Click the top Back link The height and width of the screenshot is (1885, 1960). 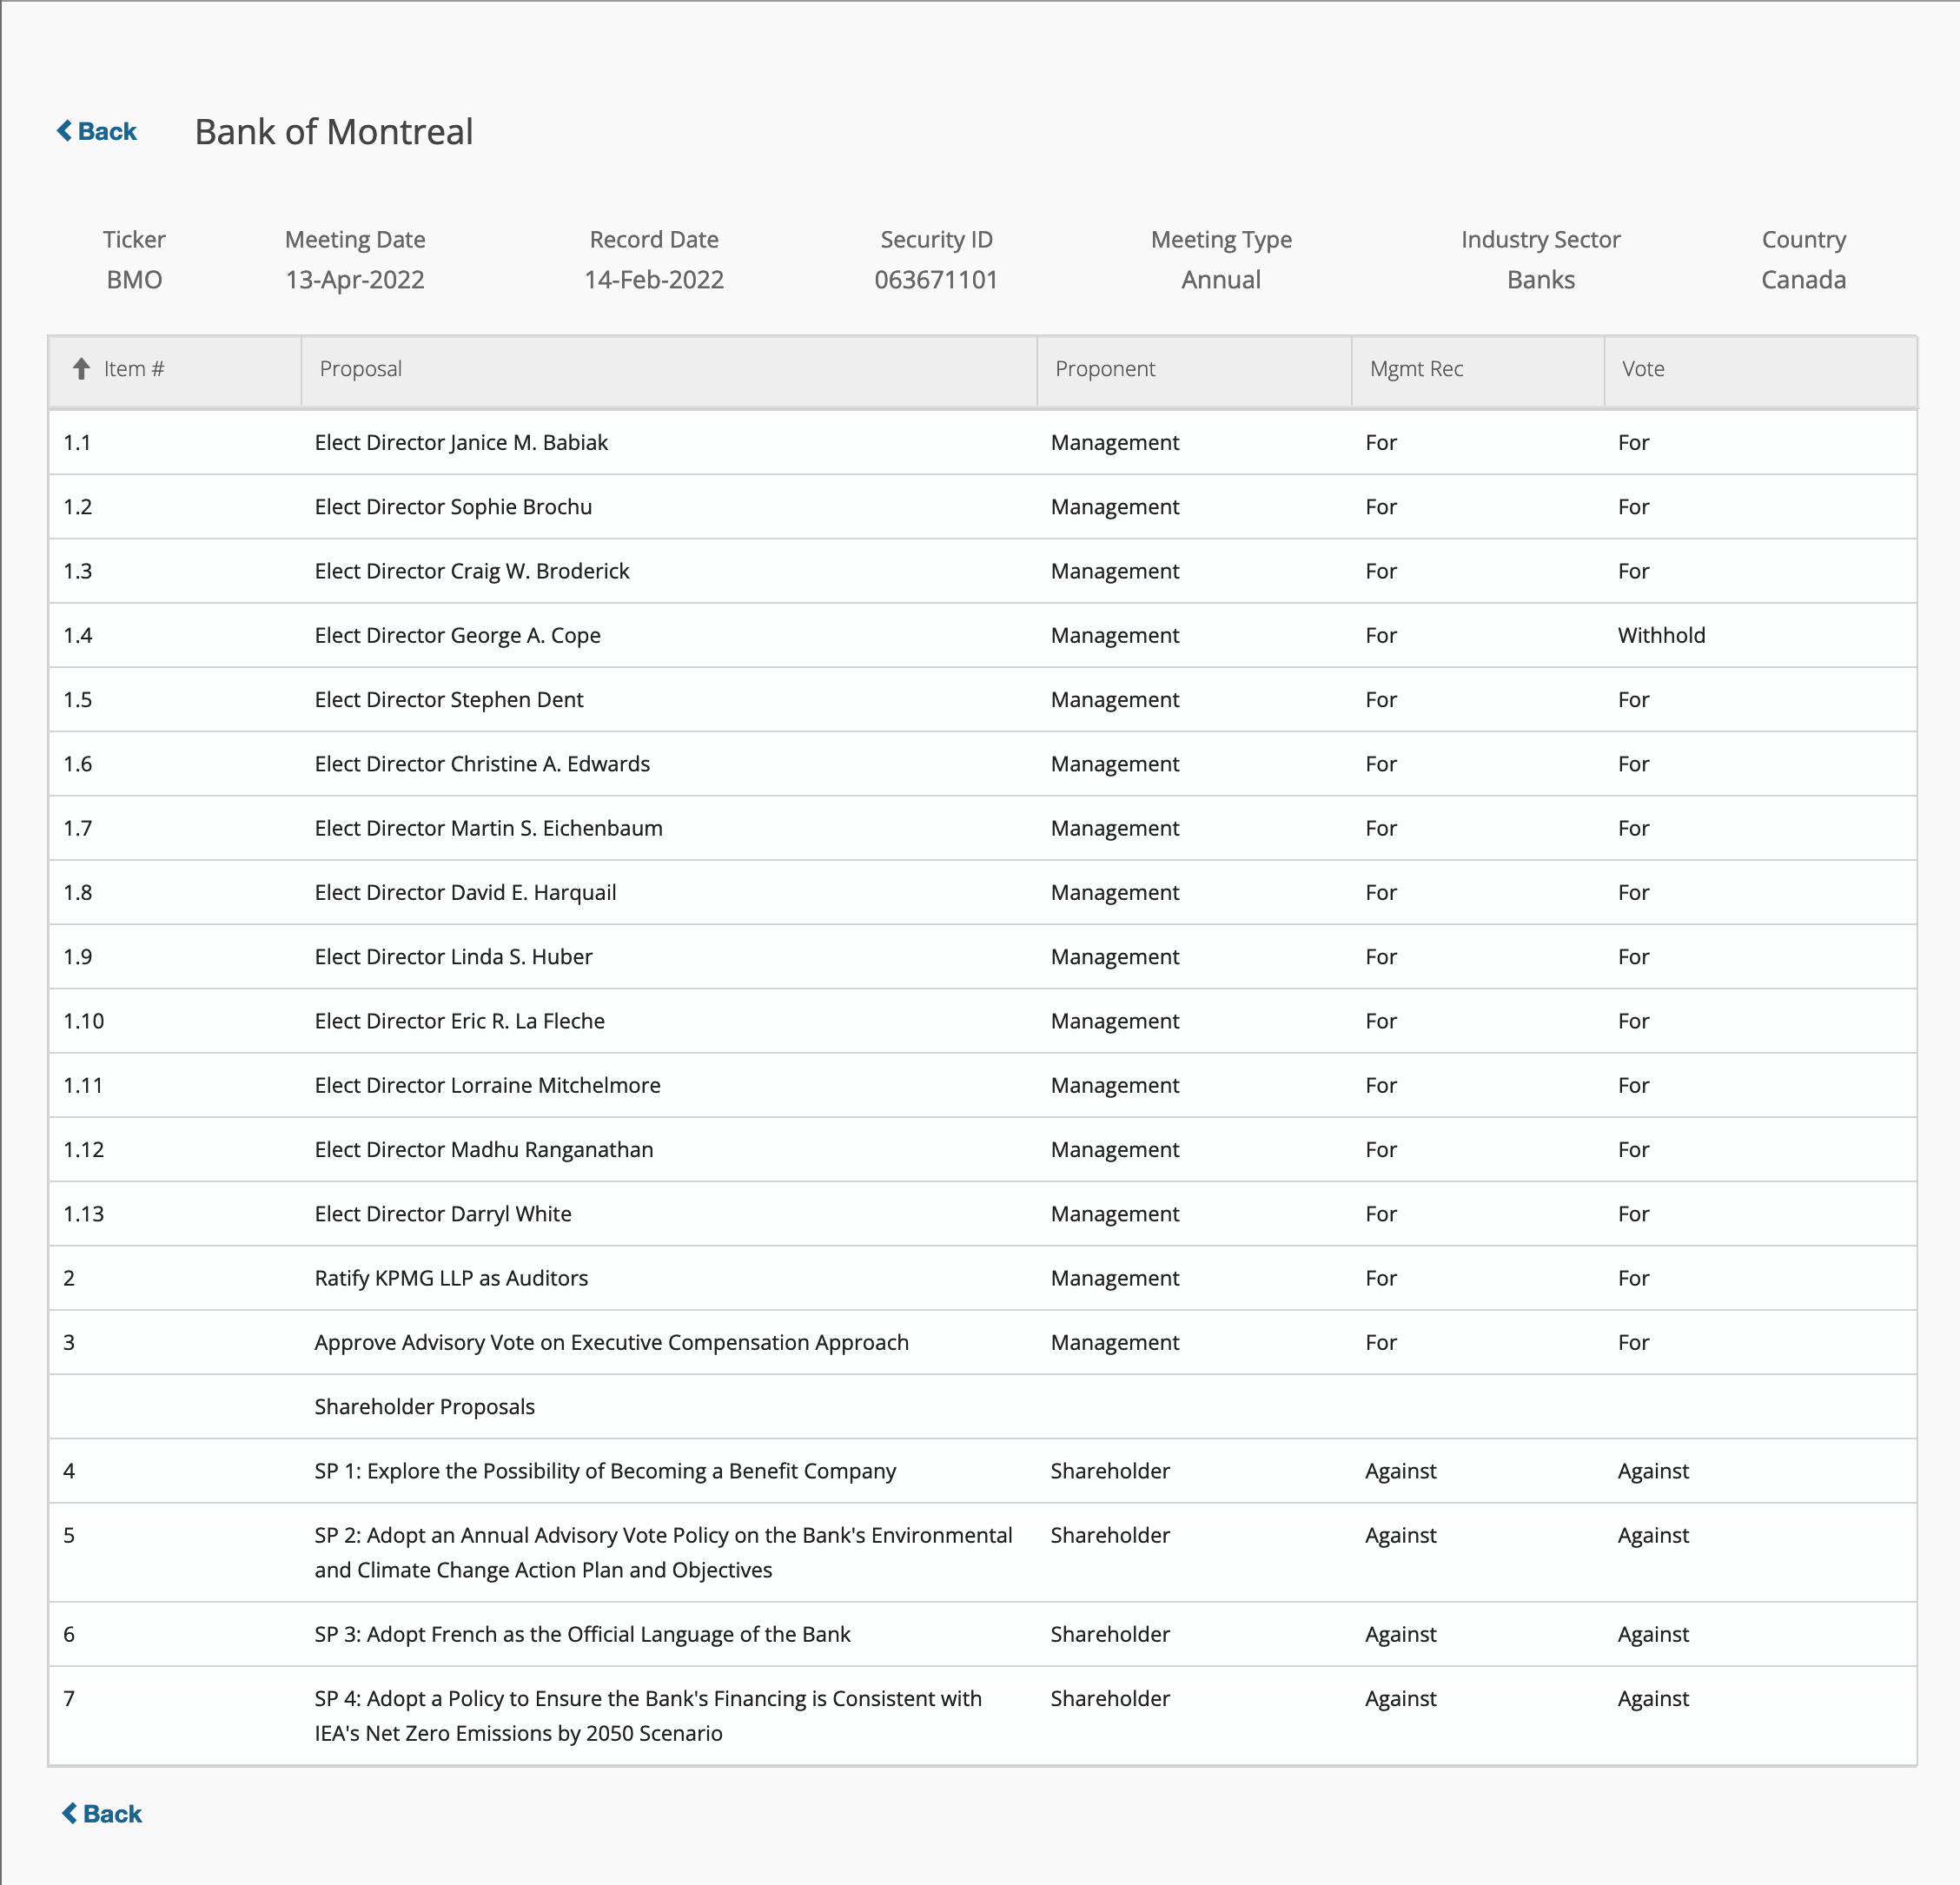(106, 131)
